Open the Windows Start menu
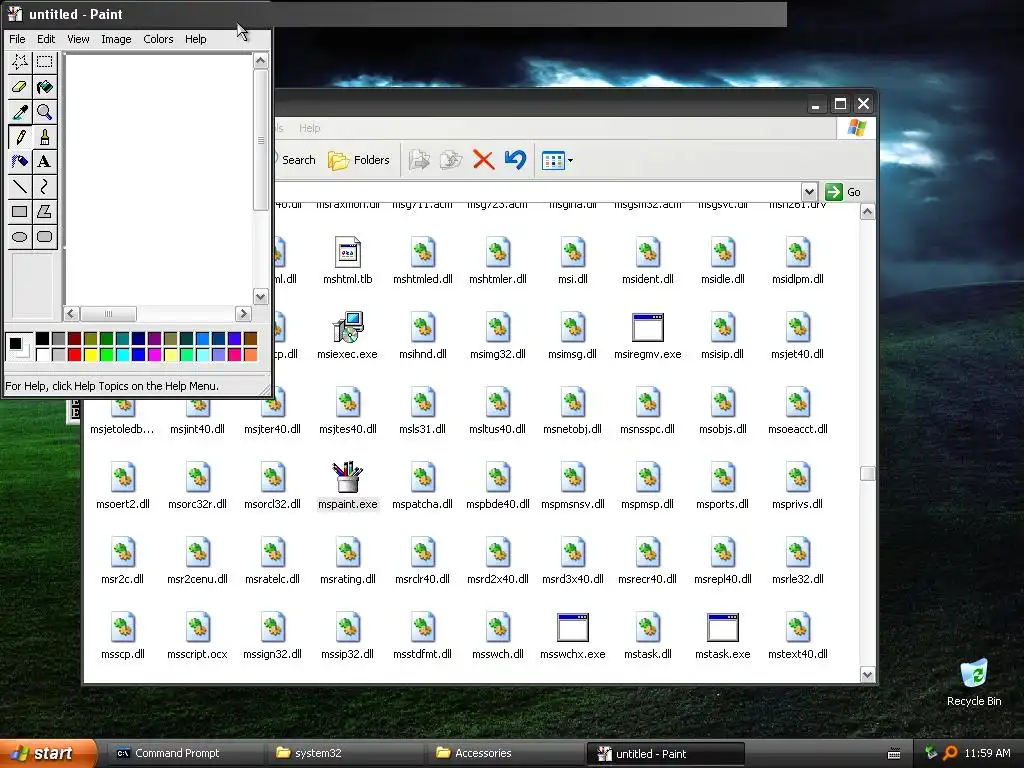The image size is (1024, 768). tap(47, 753)
